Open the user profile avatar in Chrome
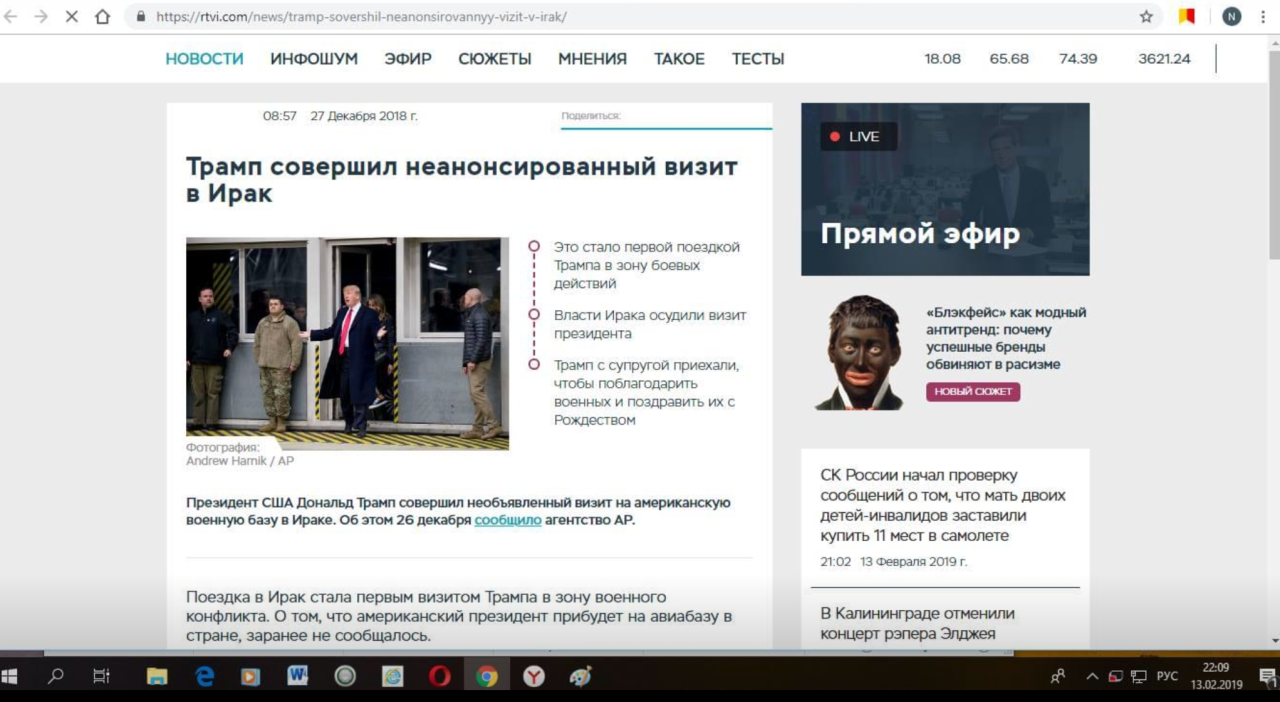The height and width of the screenshot is (702, 1280). (1231, 17)
